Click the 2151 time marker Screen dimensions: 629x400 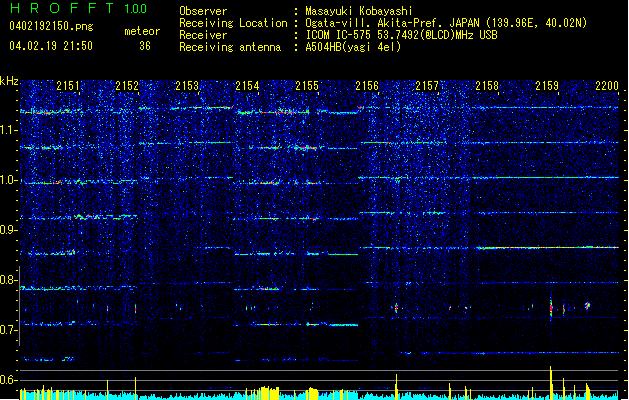[x=68, y=86]
